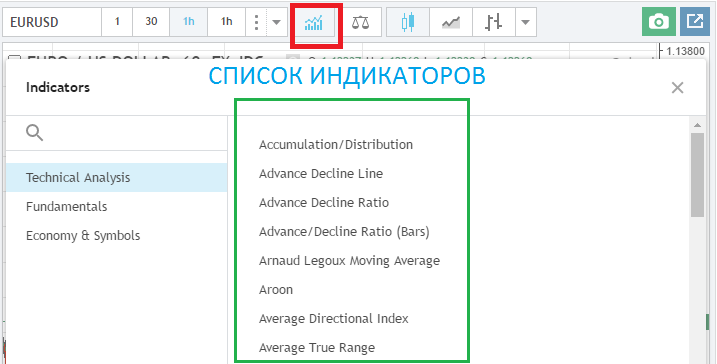Click the scrollbar up arrow
Screen dimensions: 717x364
coord(697,125)
